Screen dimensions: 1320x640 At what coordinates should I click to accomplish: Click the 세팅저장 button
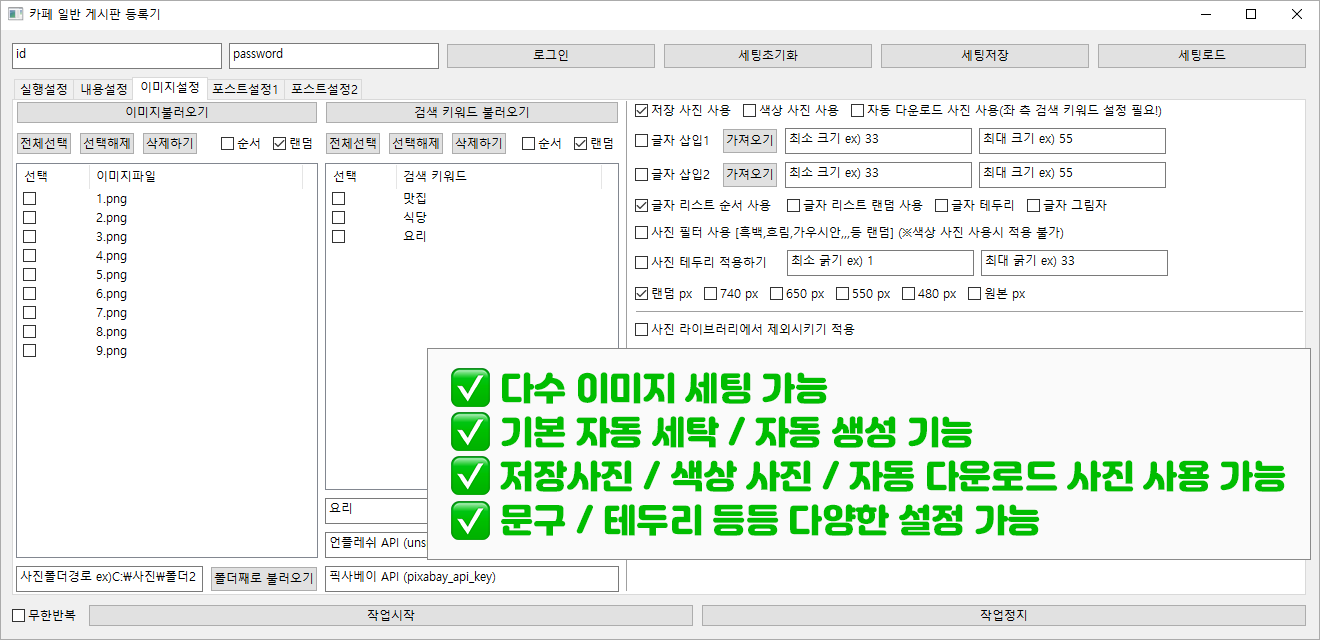click(x=985, y=55)
